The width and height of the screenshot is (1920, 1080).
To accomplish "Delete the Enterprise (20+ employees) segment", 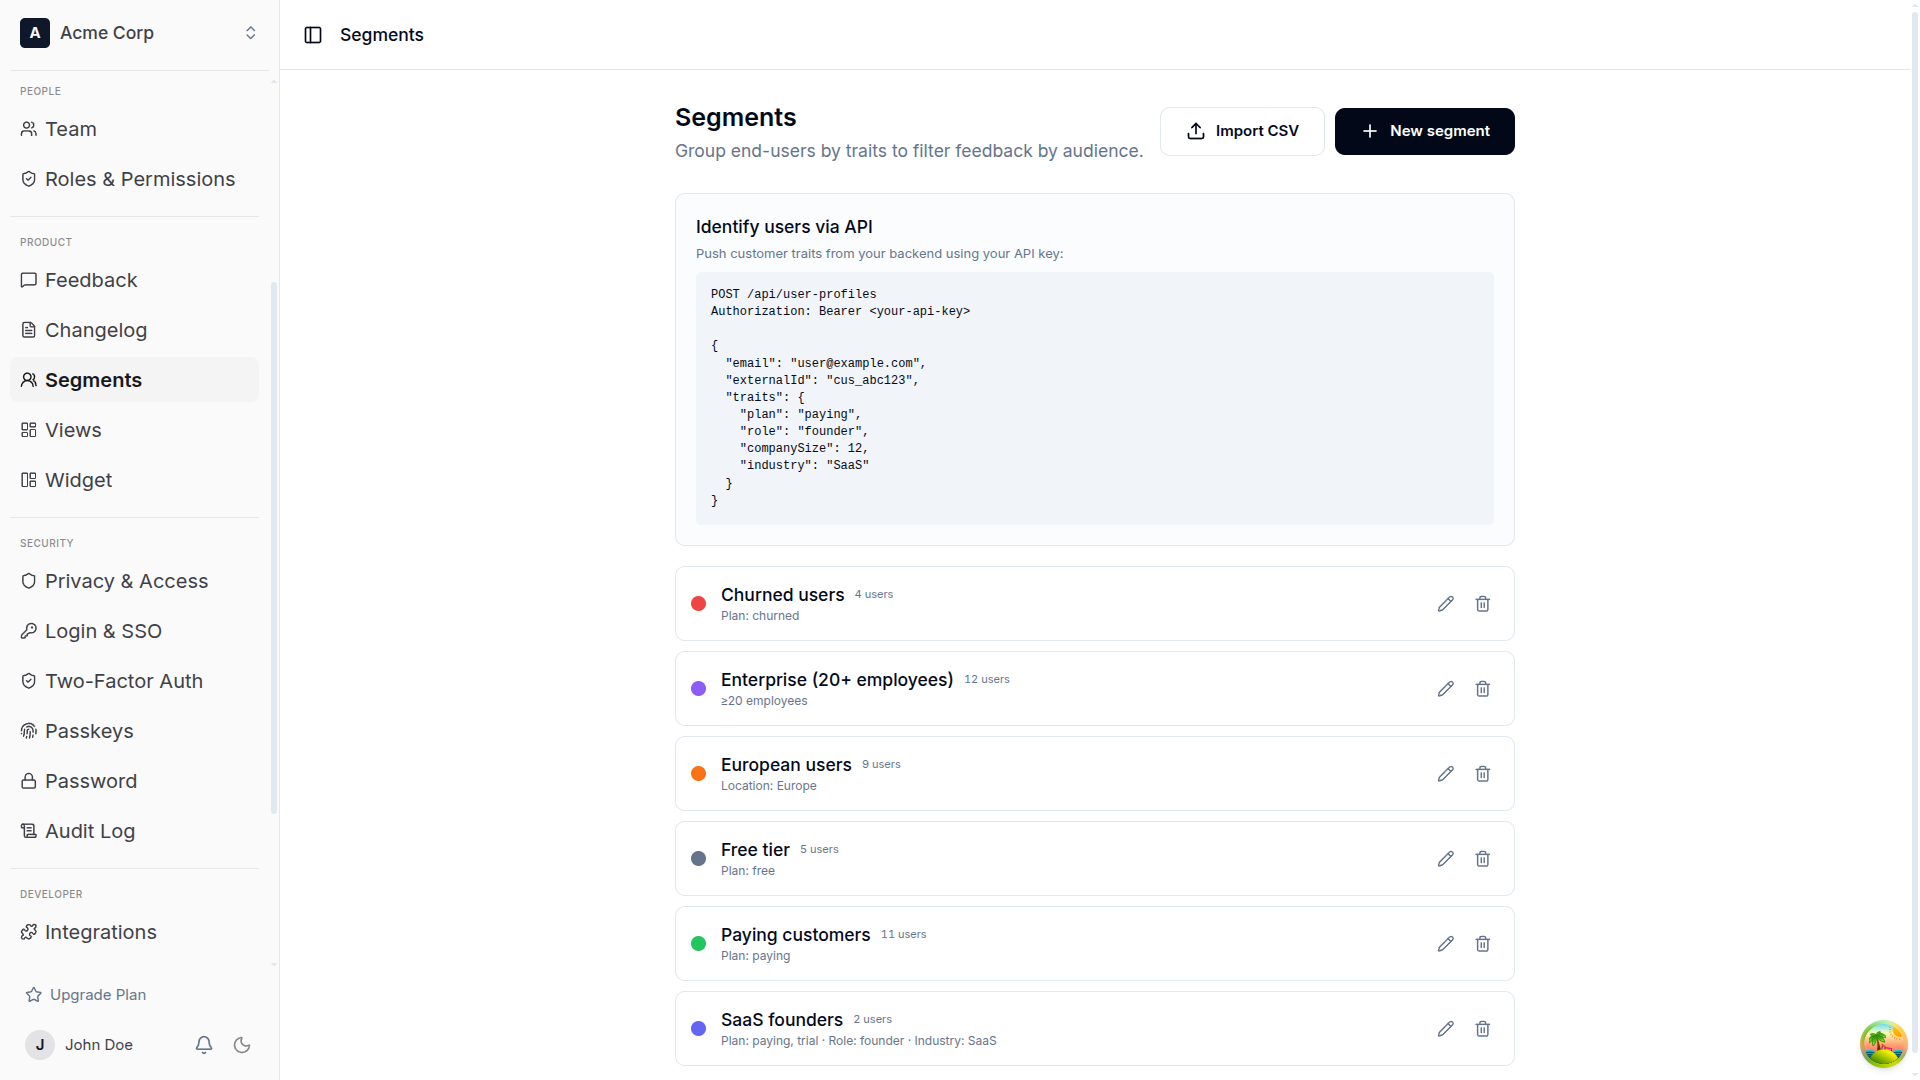I will (1483, 689).
